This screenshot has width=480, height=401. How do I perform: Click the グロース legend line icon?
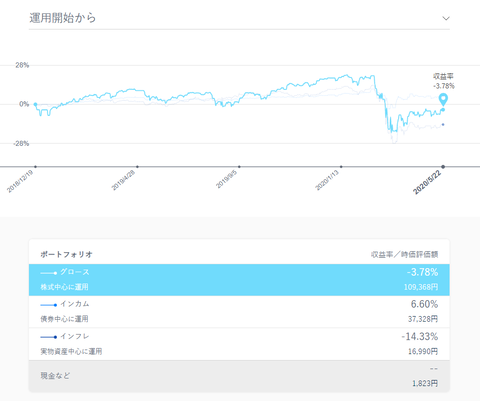49,273
